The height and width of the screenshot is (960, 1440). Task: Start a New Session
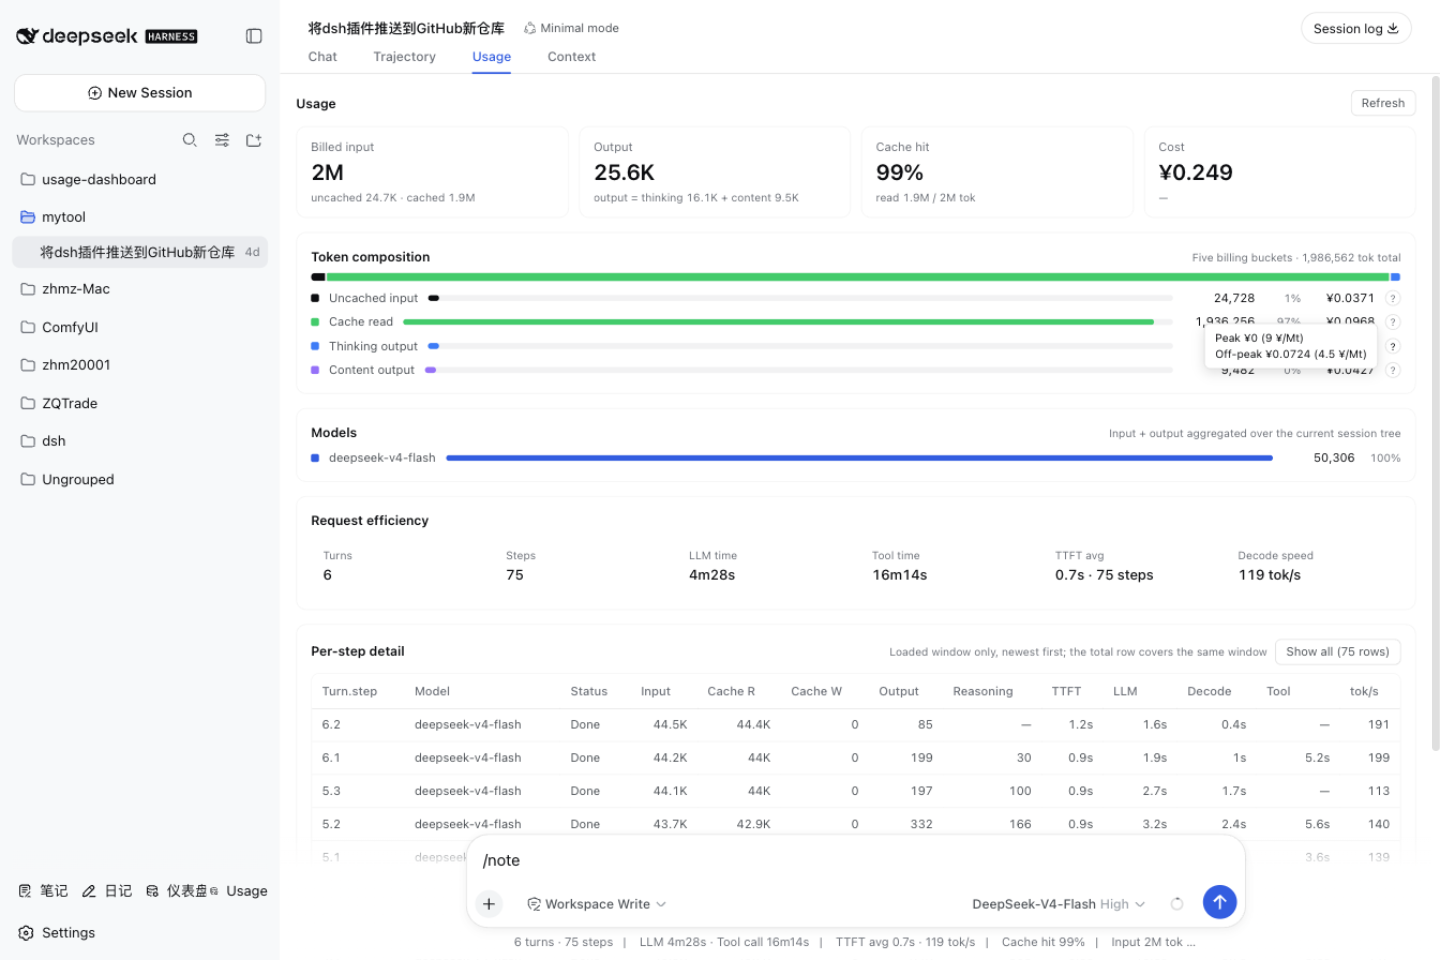click(140, 93)
